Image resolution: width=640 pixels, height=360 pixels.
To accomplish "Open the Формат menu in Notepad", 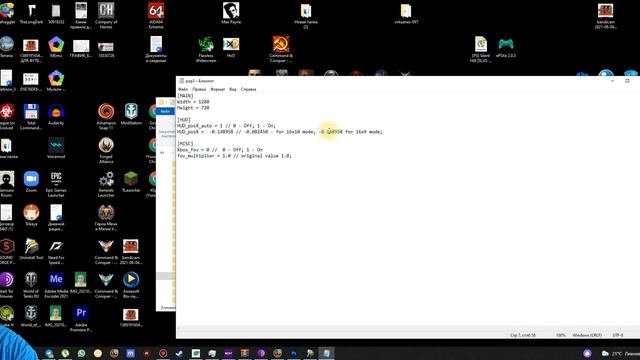I will click(x=218, y=89).
